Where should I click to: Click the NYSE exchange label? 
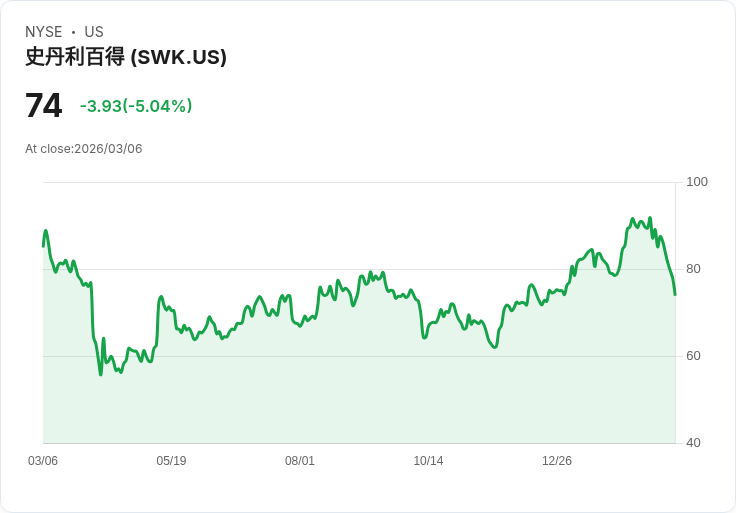[x=44, y=32]
